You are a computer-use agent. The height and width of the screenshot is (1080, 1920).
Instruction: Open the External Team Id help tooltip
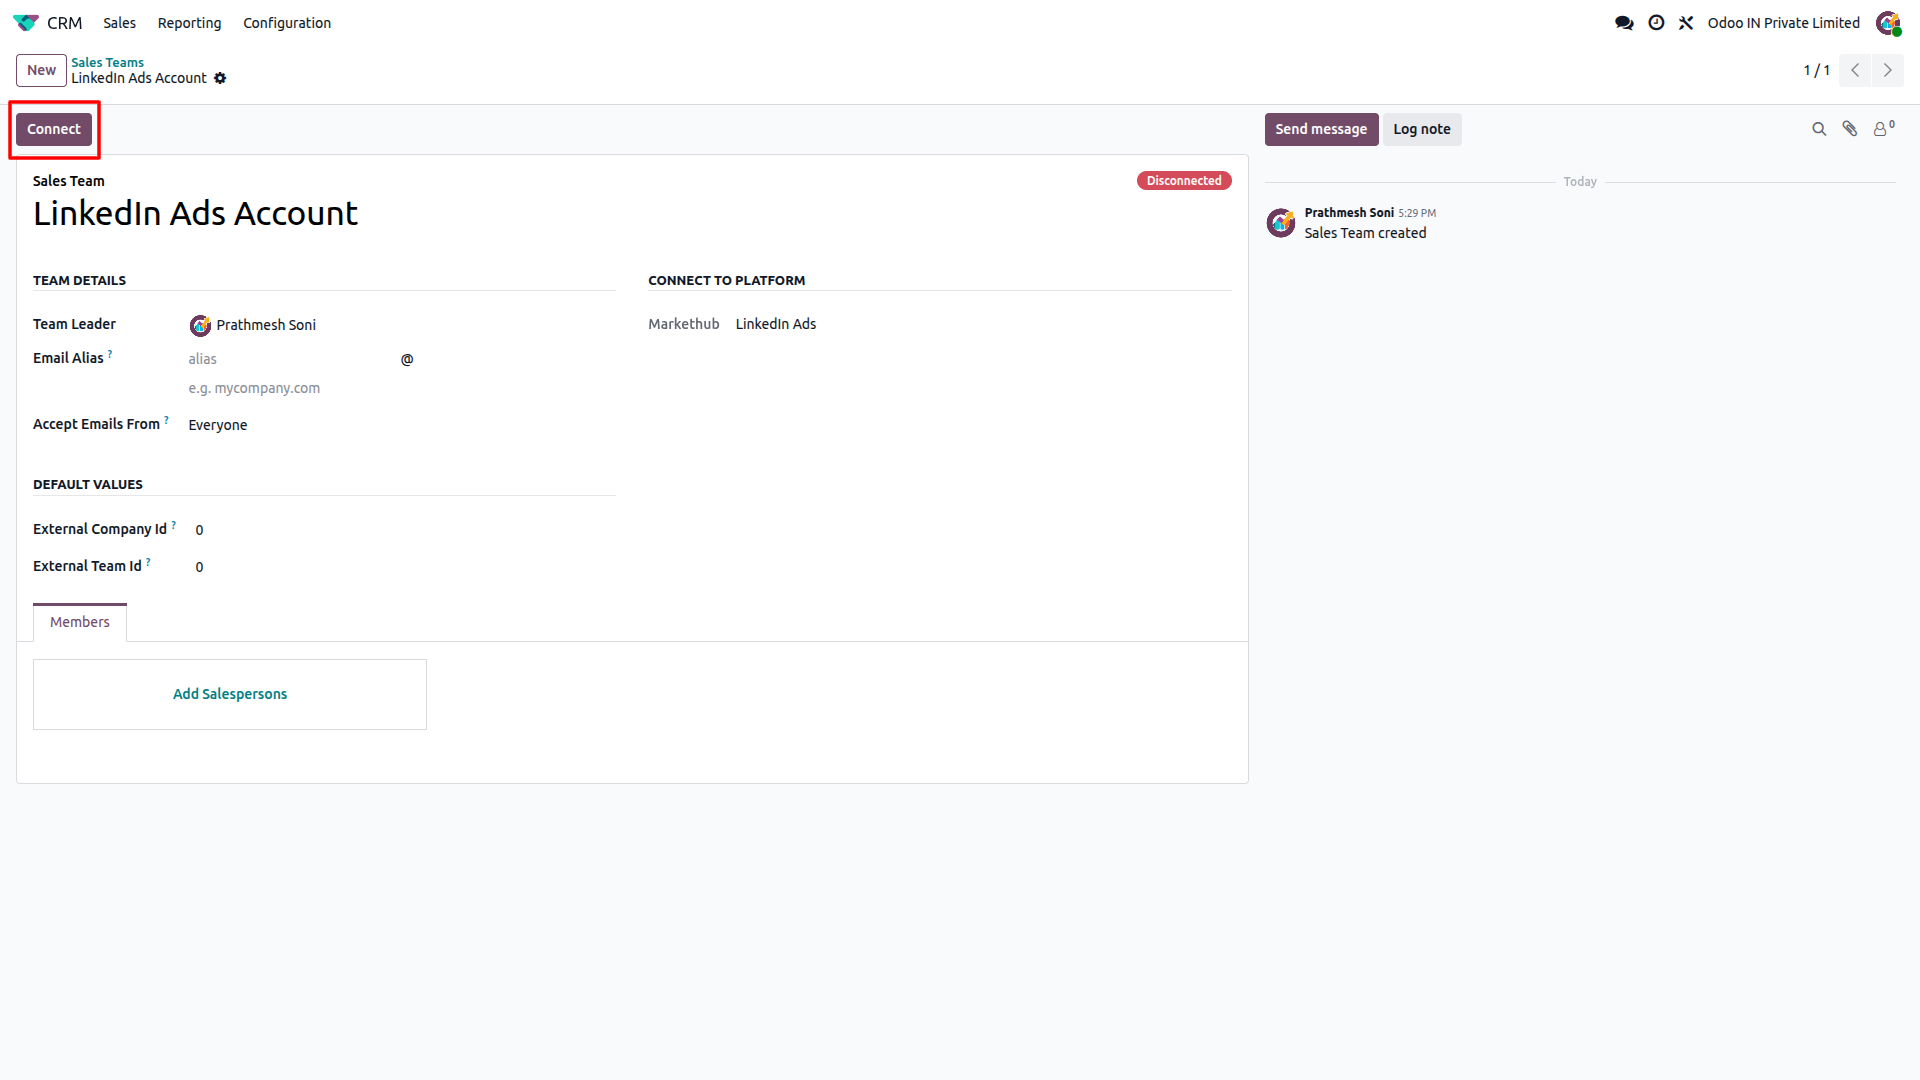[148, 562]
